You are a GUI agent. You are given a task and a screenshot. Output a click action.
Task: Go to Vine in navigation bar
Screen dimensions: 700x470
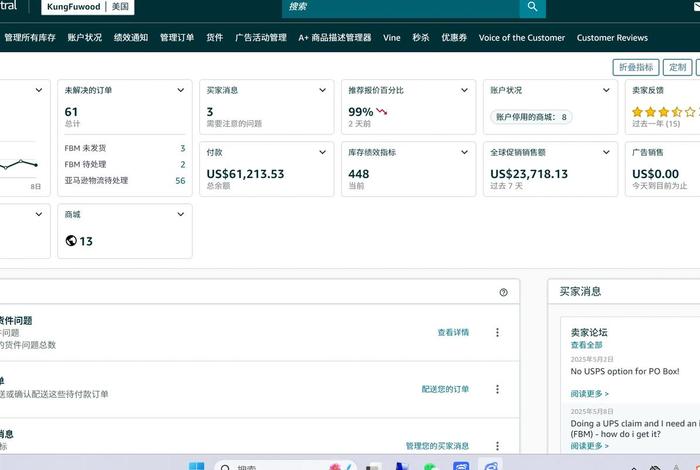coord(392,38)
